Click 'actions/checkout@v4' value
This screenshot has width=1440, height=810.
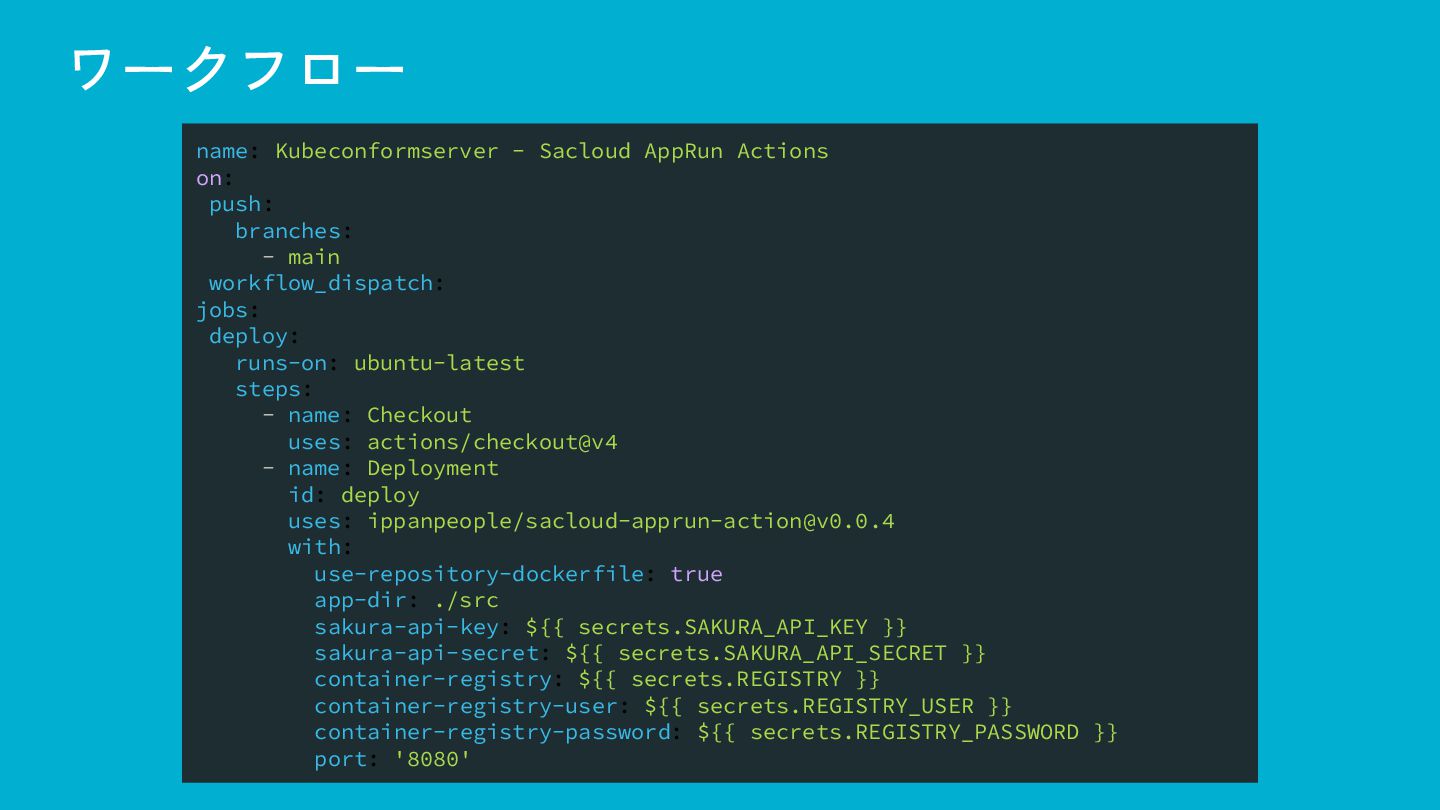pos(492,442)
